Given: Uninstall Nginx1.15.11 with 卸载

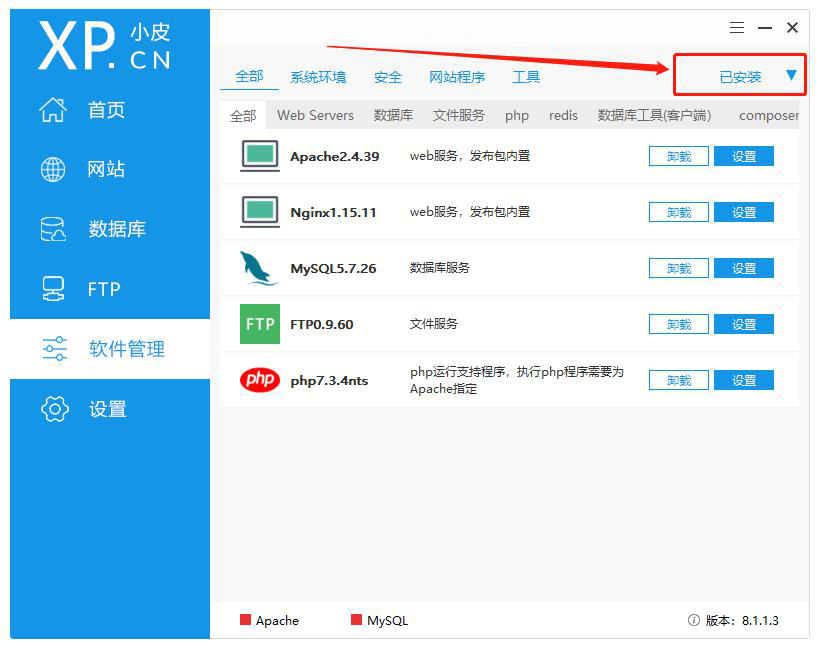Looking at the screenshot, I should 679,212.
